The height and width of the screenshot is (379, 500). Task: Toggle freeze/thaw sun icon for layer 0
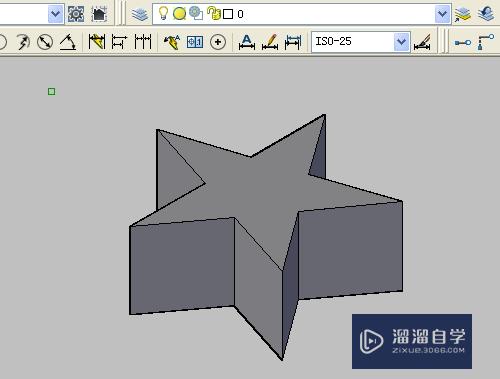[x=179, y=14]
